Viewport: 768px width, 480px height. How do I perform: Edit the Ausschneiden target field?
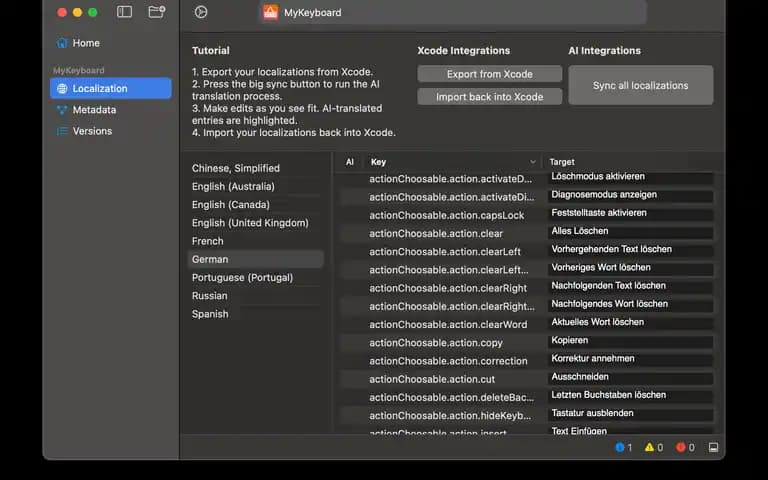pos(630,377)
